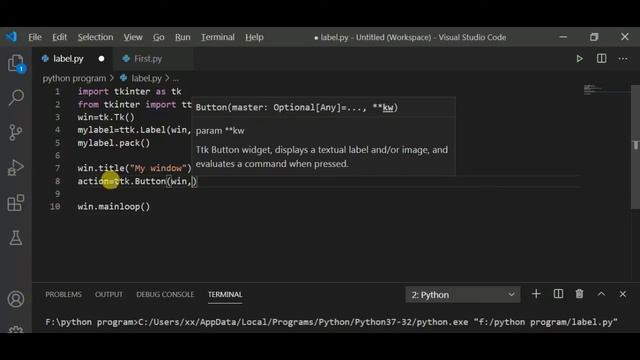Click the unsaved dot on the label.py tab
This screenshot has height=360, width=640.
click(x=101, y=59)
